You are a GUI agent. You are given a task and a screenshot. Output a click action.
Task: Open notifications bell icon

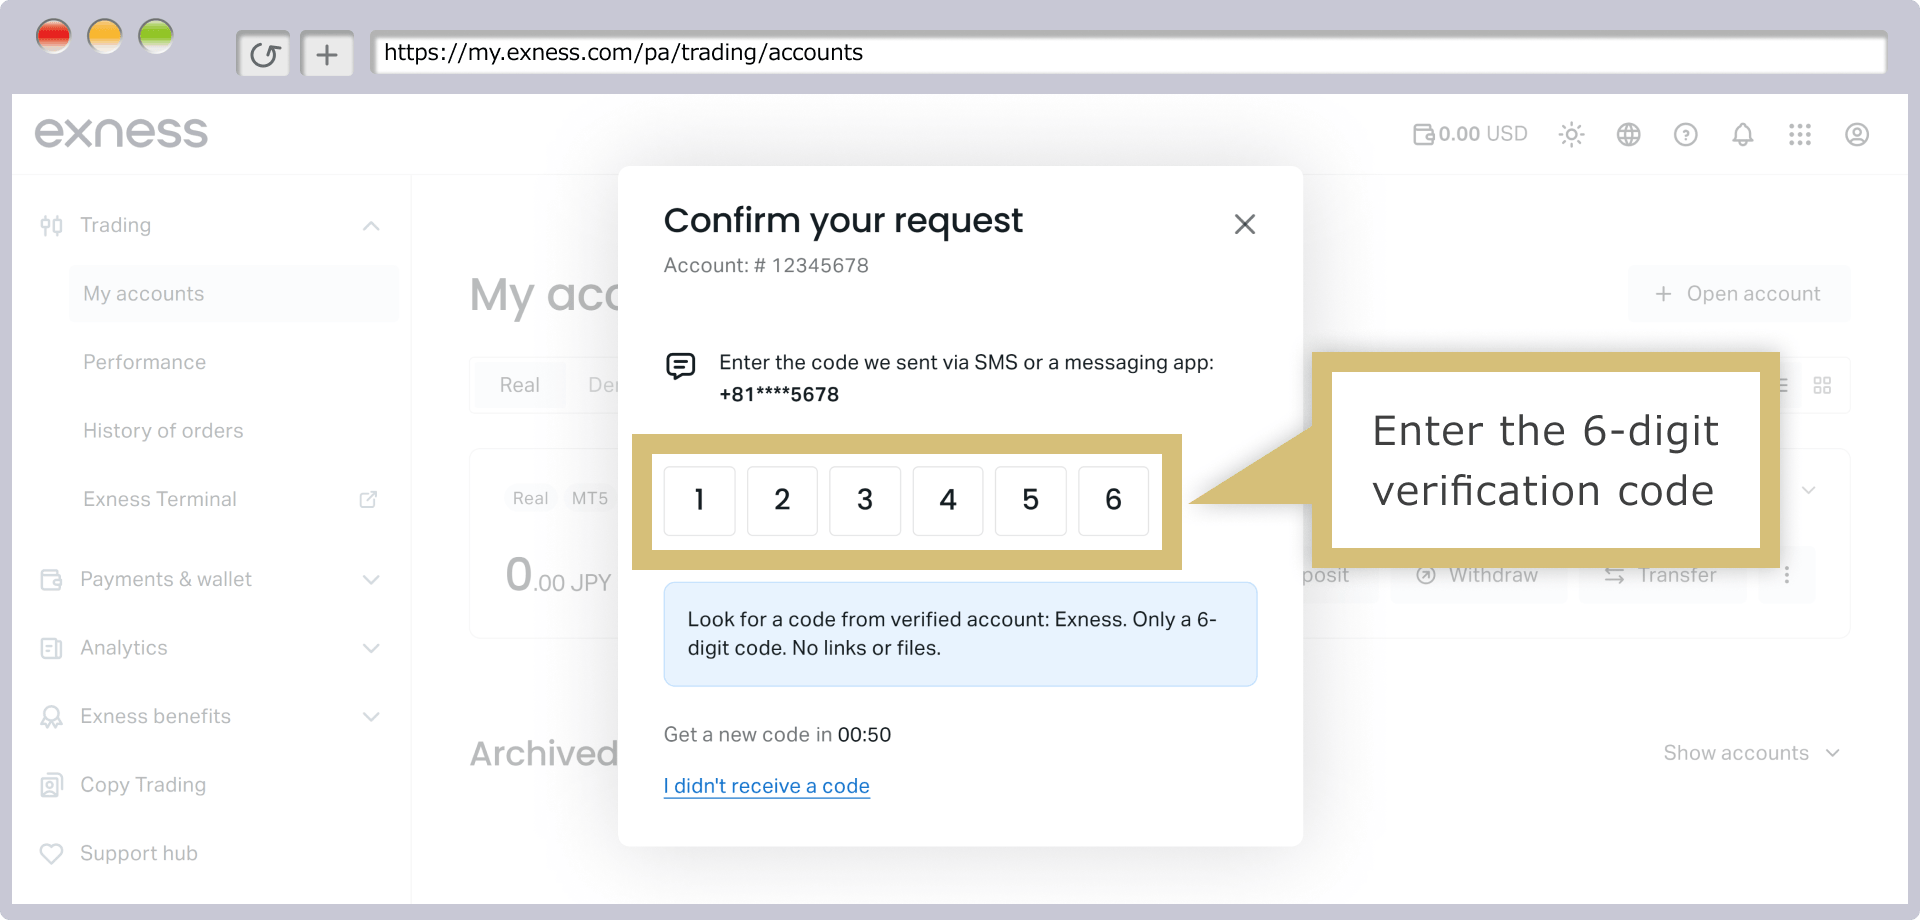coord(1742,134)
